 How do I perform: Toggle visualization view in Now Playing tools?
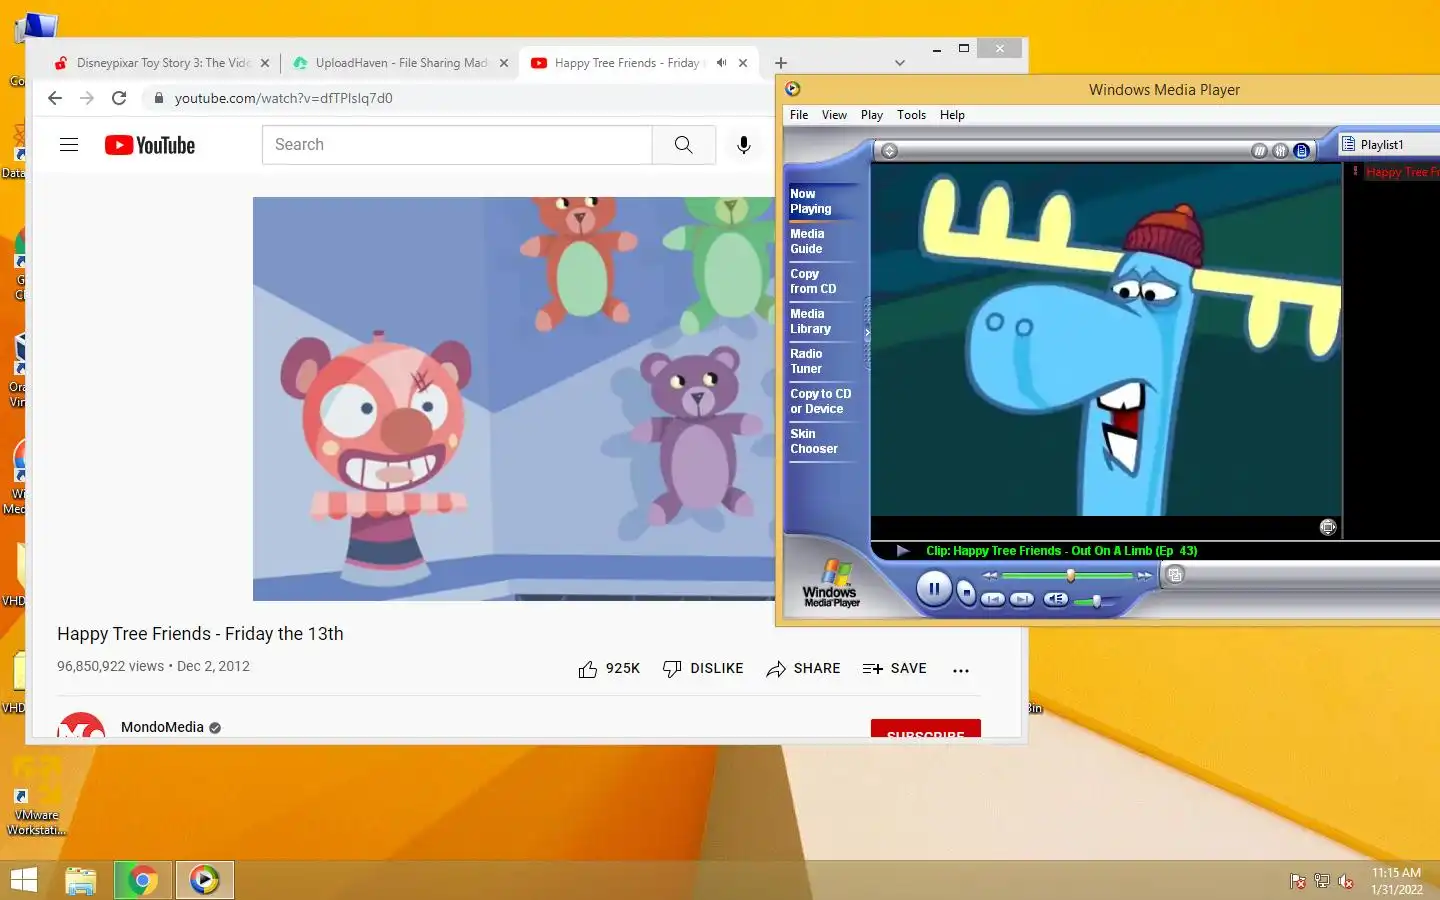(1259, 151)
